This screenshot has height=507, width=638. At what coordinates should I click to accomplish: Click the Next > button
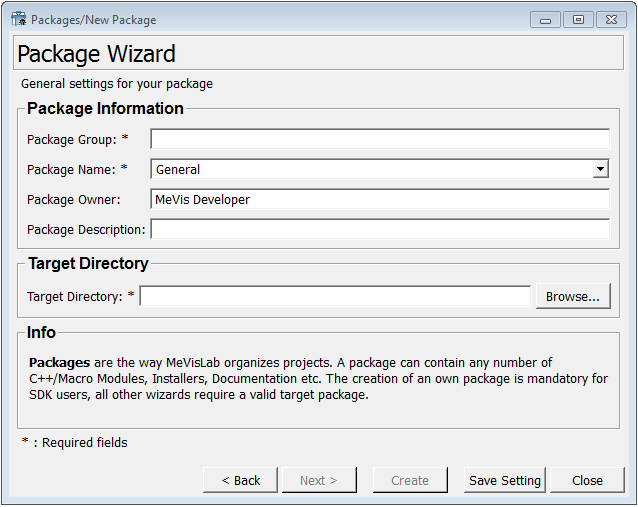318,480
